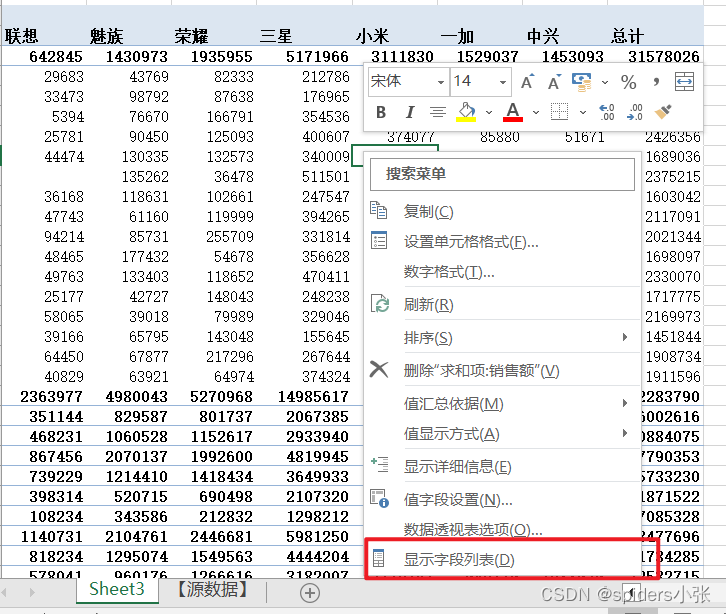Toggle italic in the mini toolbar
Image resolution: width=726 pixels, height=614 pixels.
tap(409, 112)
